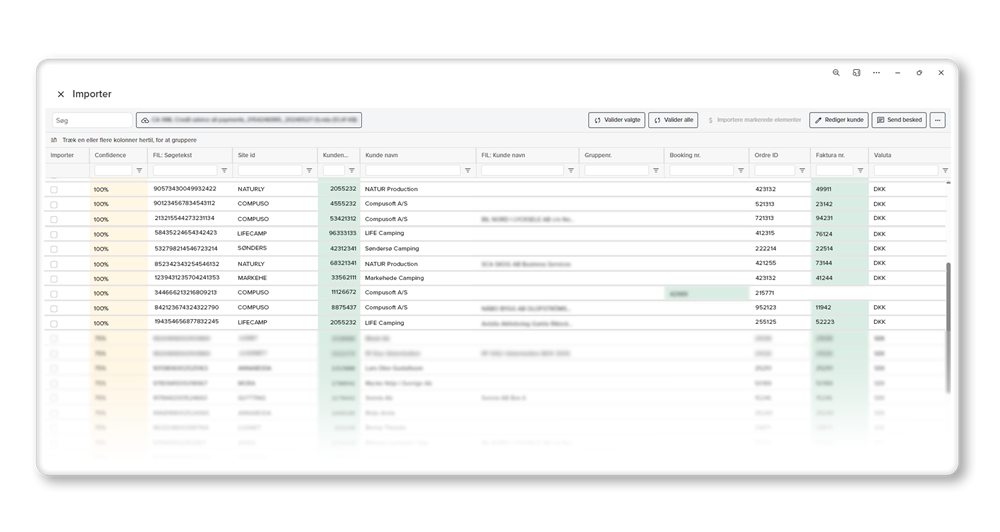Screen dimensions: 1000x532
Task: Close the Importer panel with X icon
Action: click(61, 94)
